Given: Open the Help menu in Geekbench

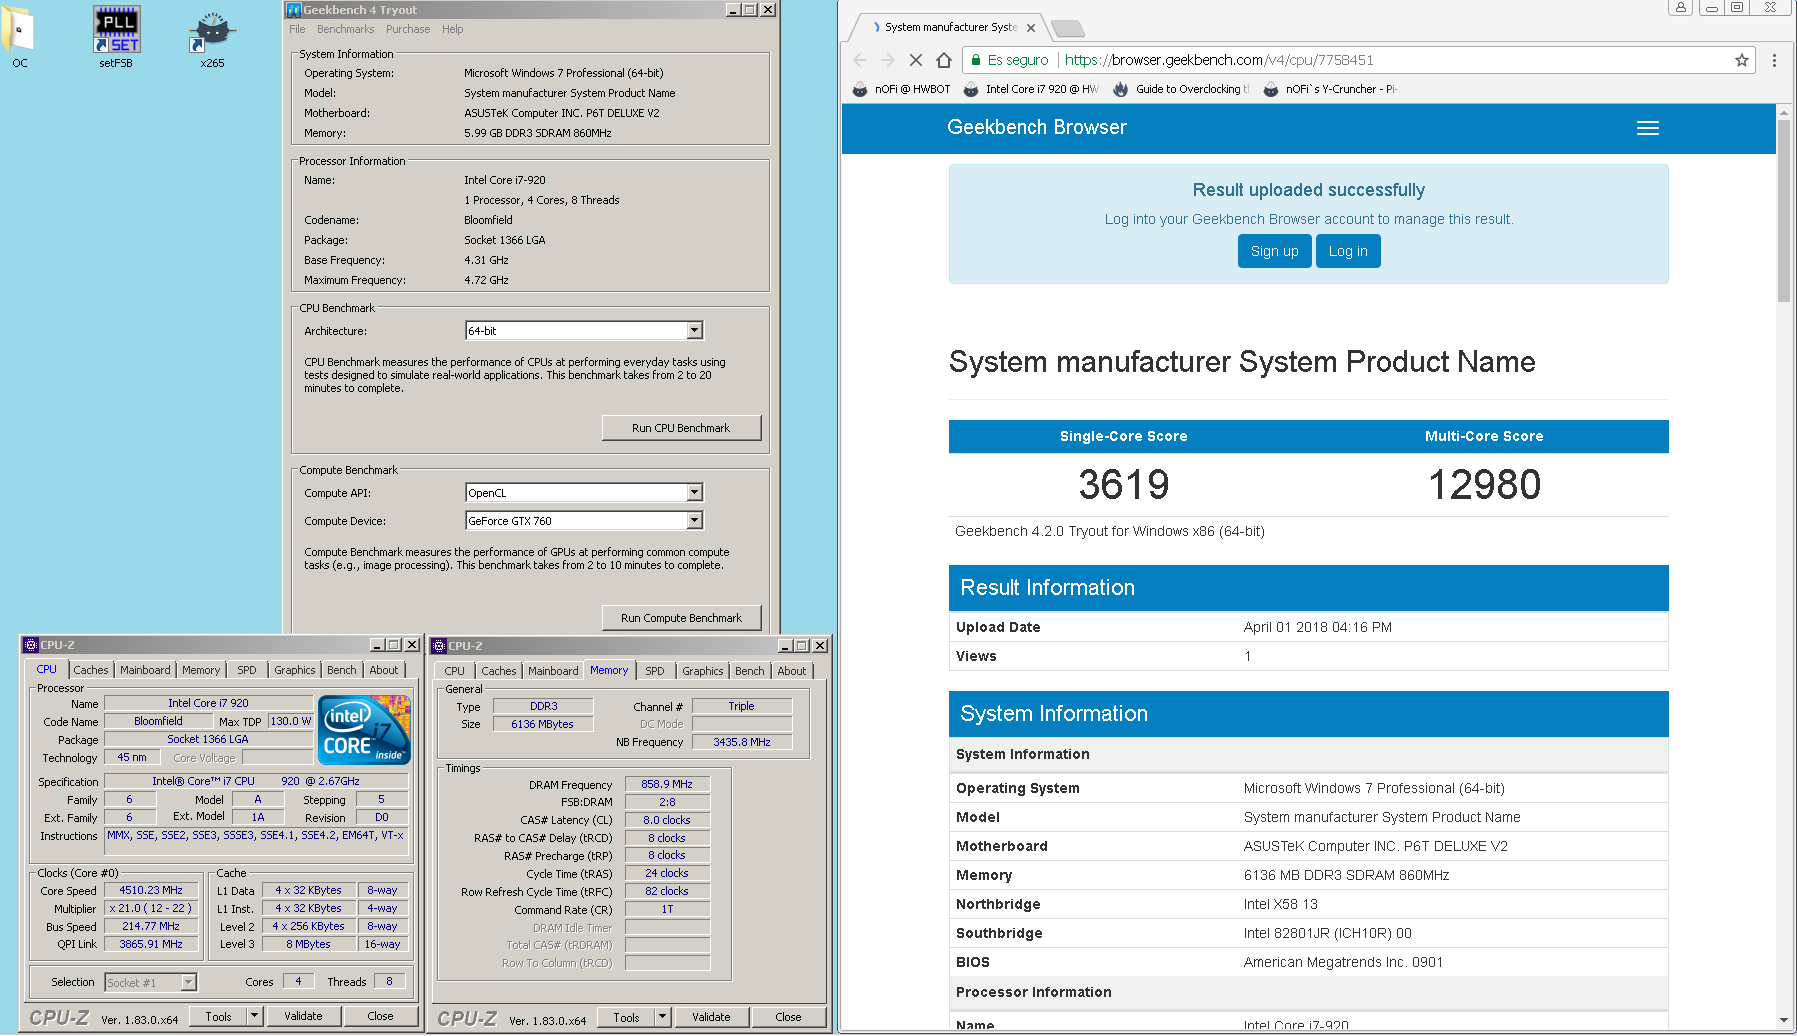Looking at the screenshot, I should 453,29.
